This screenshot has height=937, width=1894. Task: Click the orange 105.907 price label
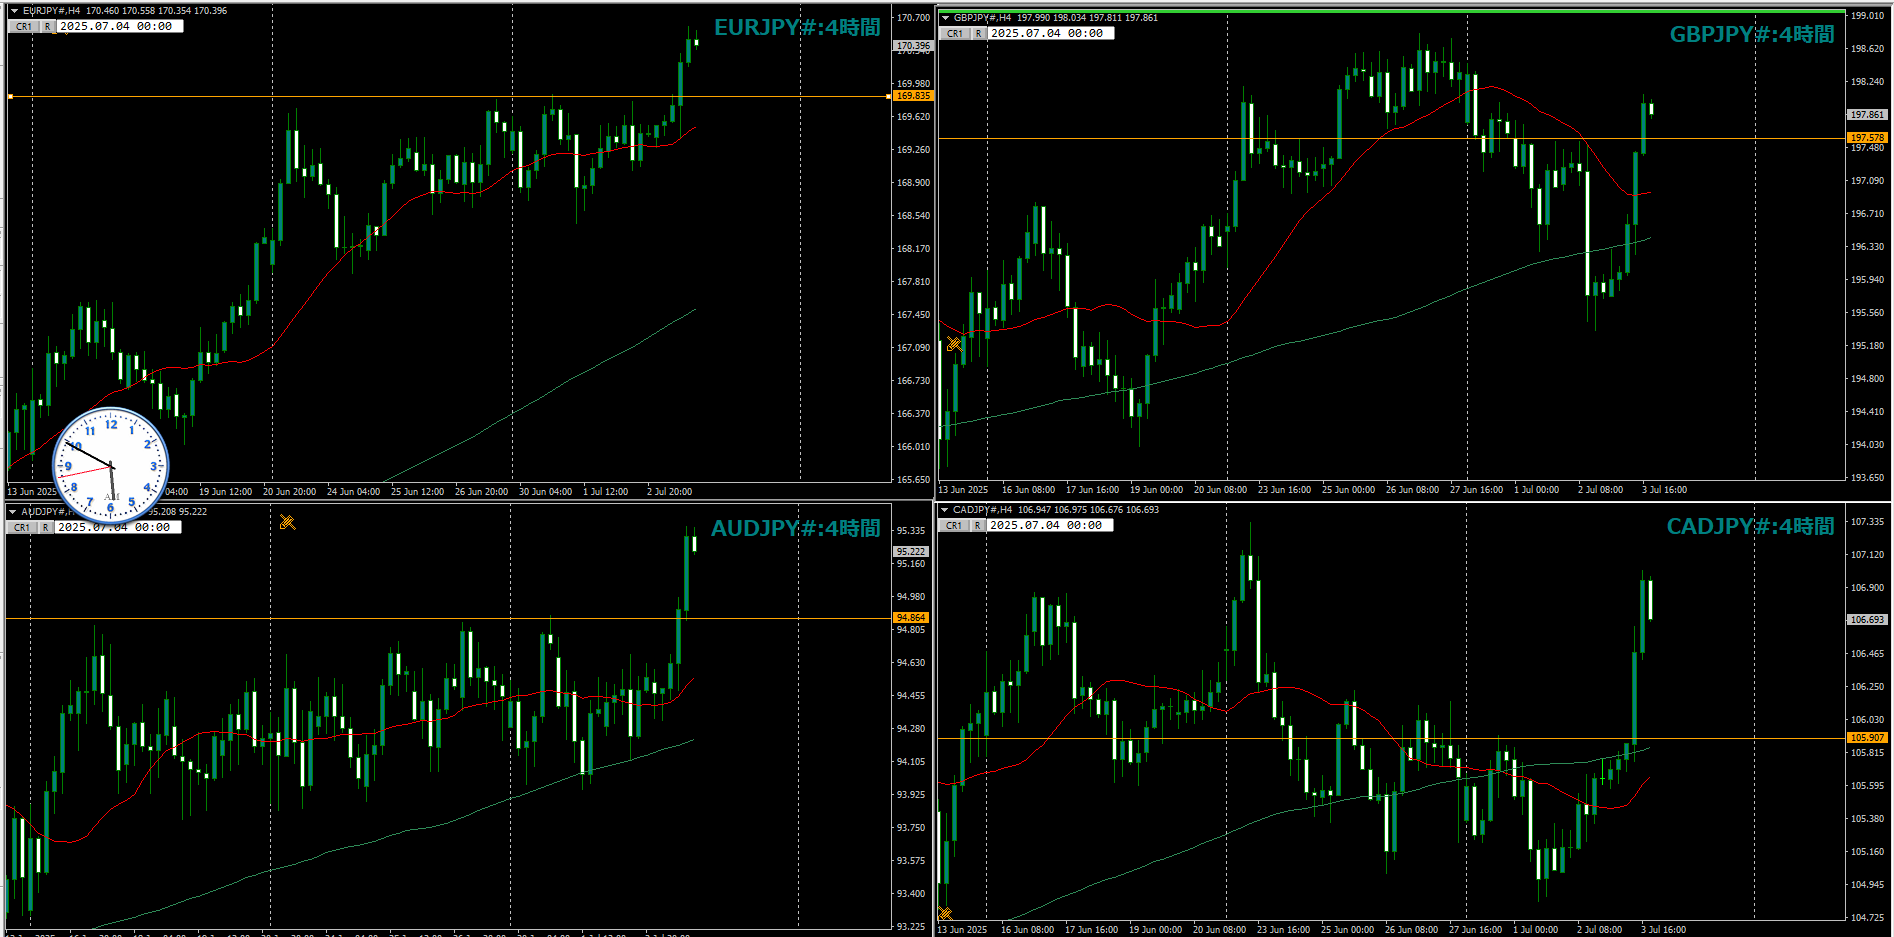(1866, 738)
